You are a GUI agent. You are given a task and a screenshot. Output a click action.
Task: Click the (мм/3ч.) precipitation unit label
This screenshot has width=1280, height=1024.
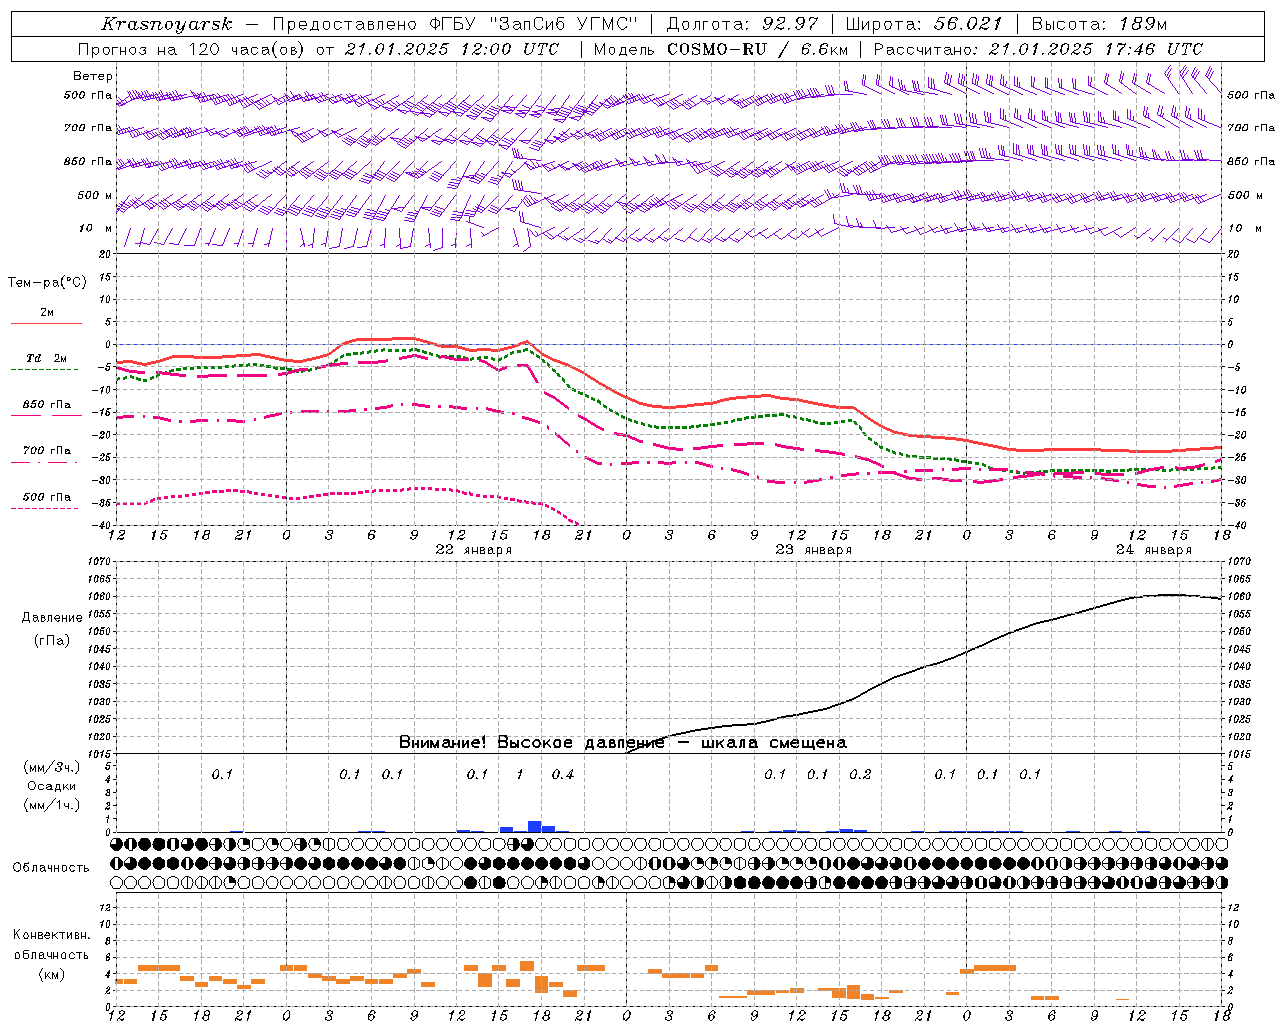(52, 767)
